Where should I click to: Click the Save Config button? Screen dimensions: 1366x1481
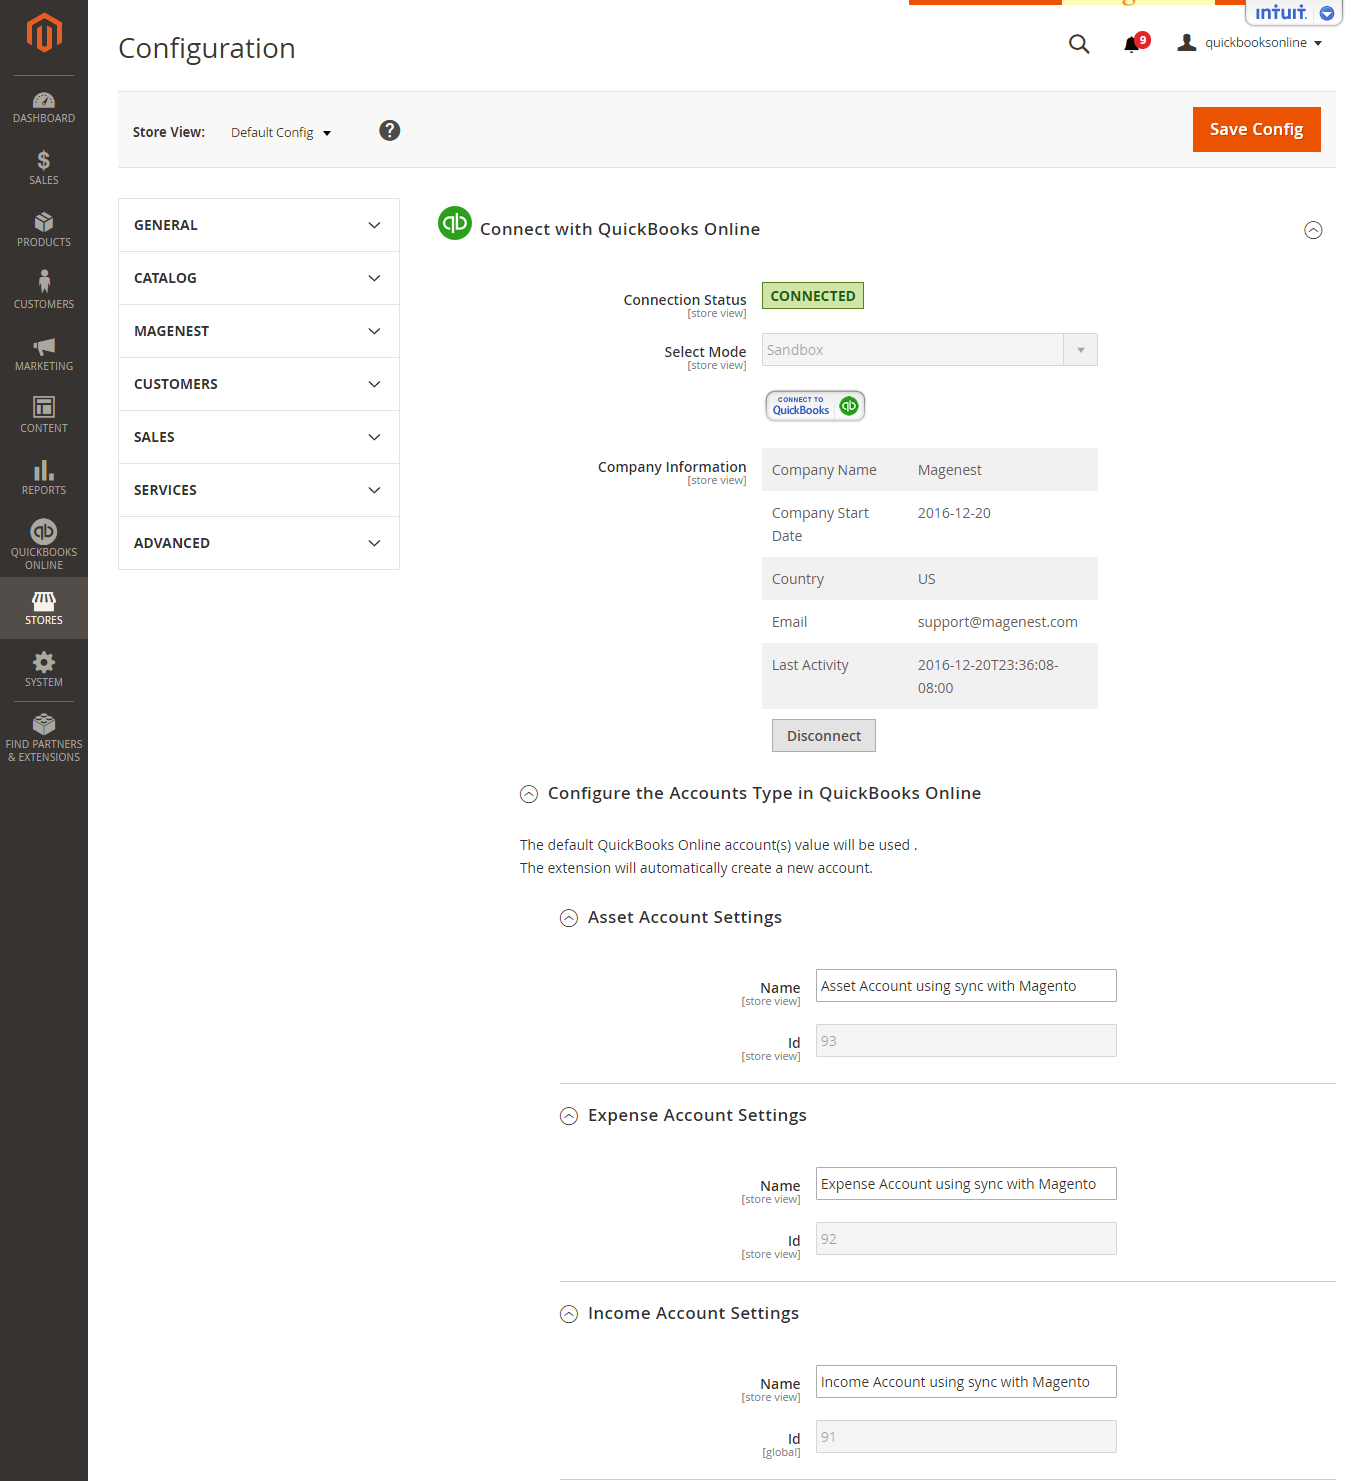tap(1257, 130)
